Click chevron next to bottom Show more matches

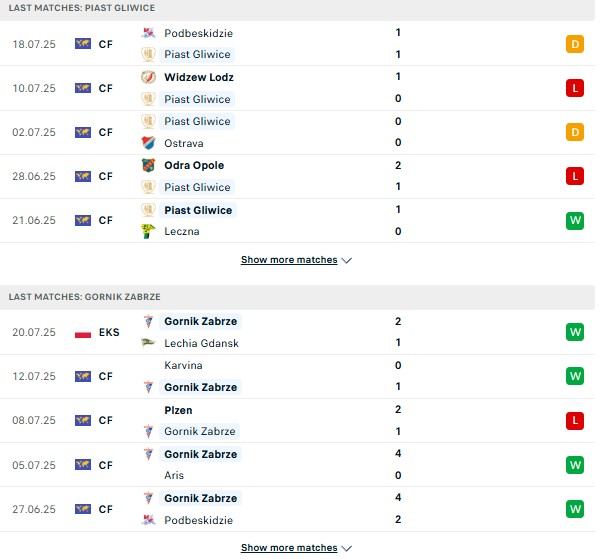coord(347,548)
